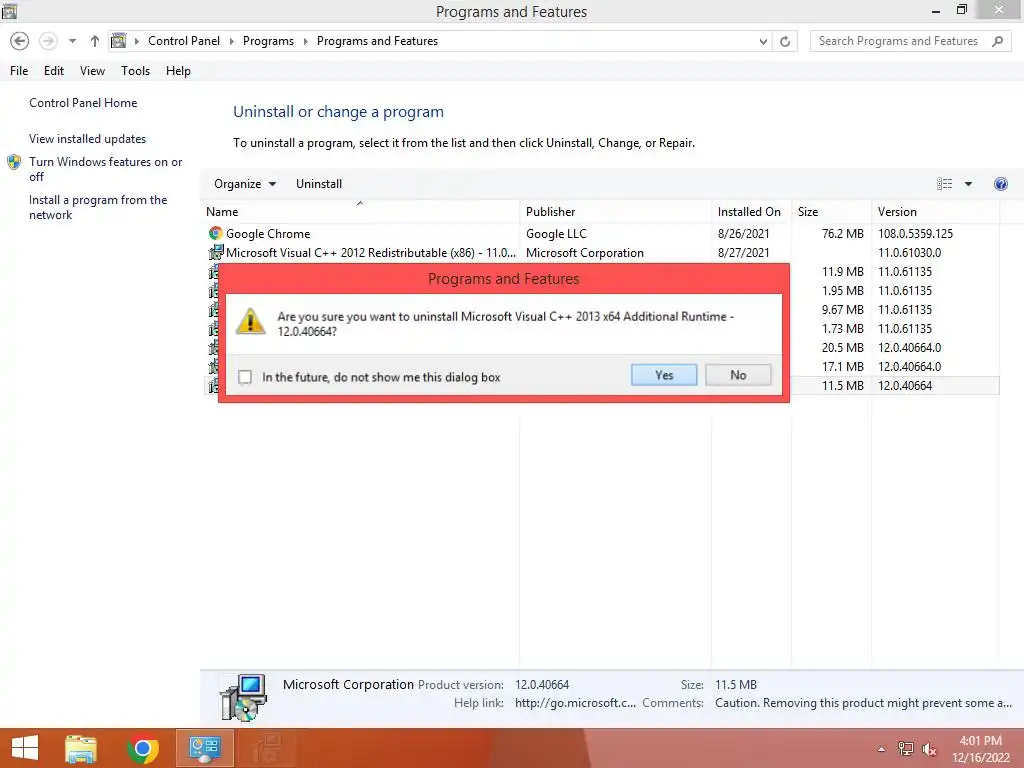Click the Forward navigation arrow
Screen dimensions: 1024x768
pyautogui.click(x=48, y=41)
